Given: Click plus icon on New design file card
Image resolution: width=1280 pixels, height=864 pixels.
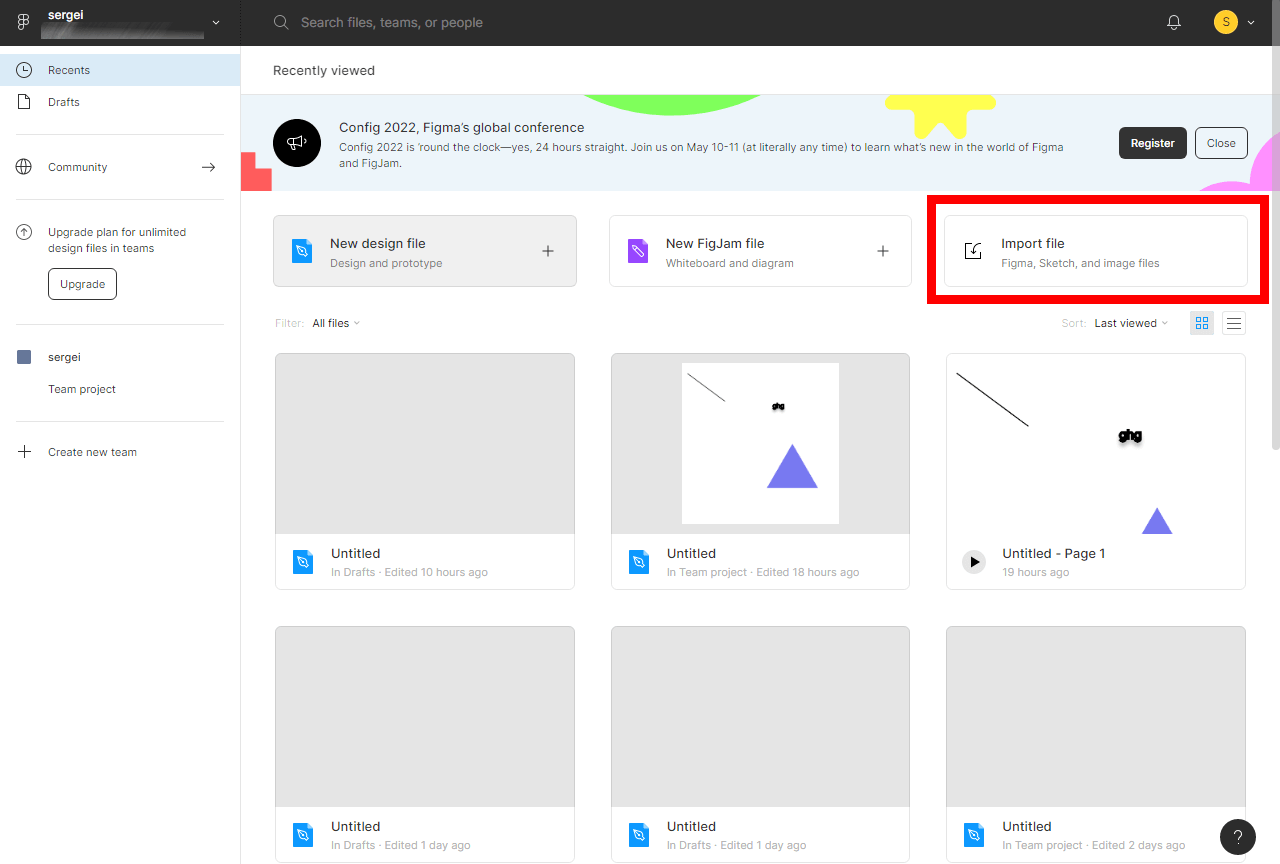Looking at the screenshot, I should pos(548,251).
